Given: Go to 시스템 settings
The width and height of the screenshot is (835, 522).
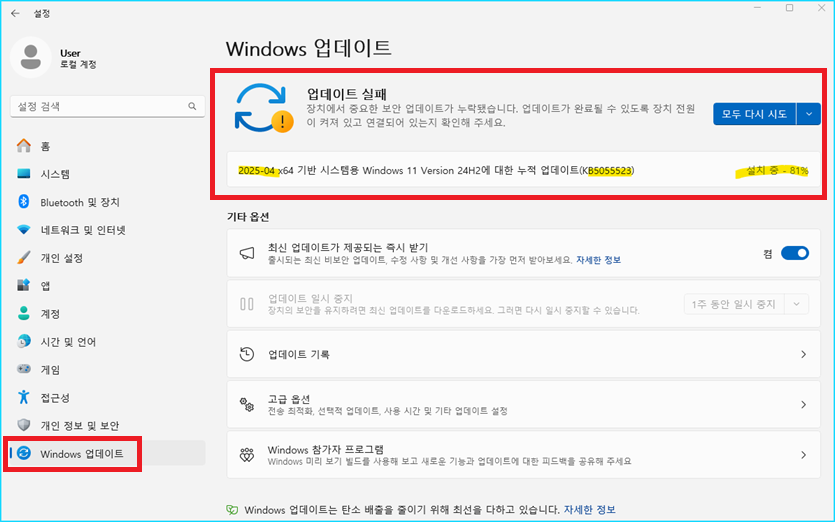Looking at the screenshot, I should (107, 174).
